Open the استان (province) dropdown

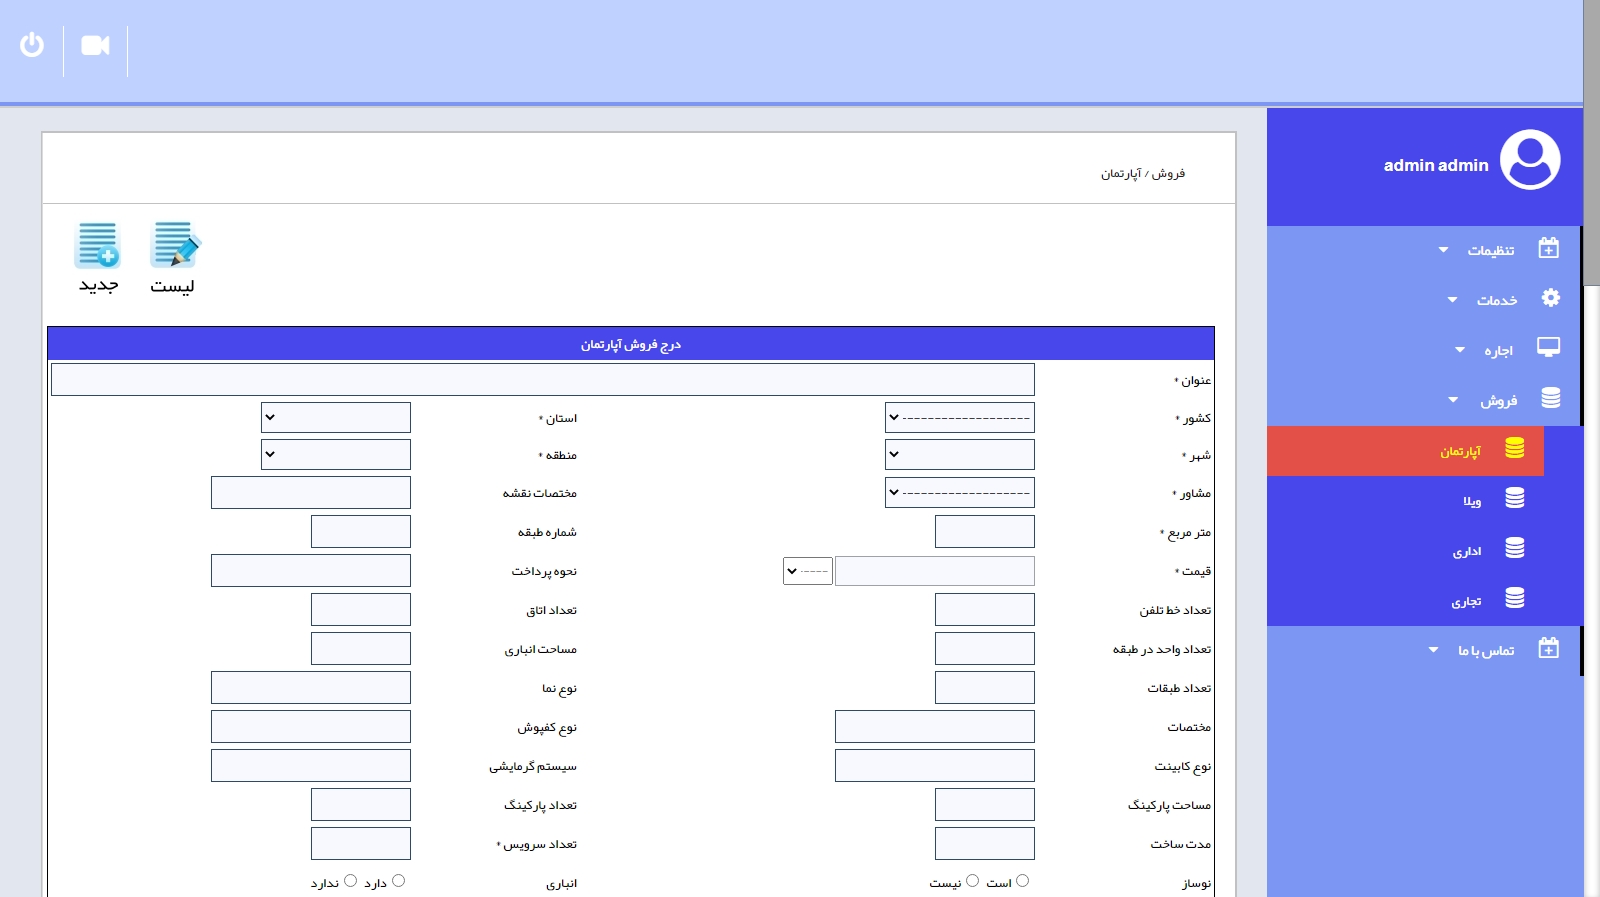click(x=335, y=418)
